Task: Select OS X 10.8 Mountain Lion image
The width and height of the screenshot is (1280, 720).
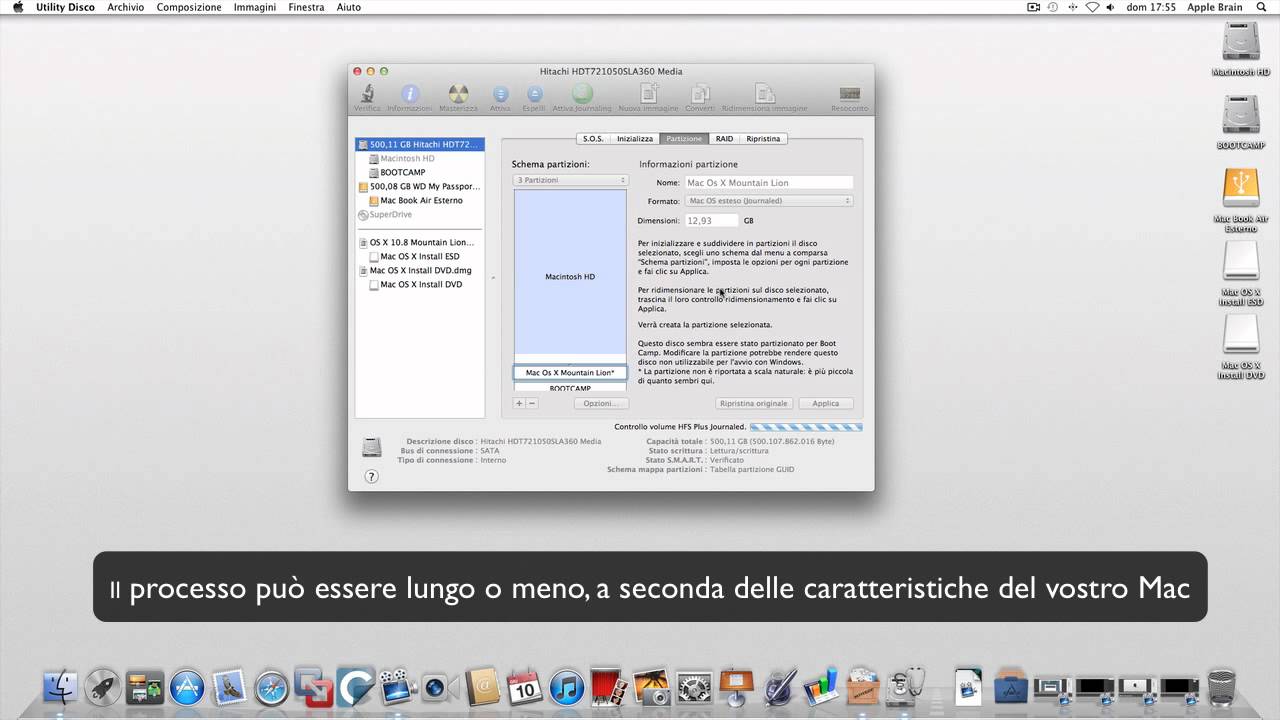Action: point(416,242)
